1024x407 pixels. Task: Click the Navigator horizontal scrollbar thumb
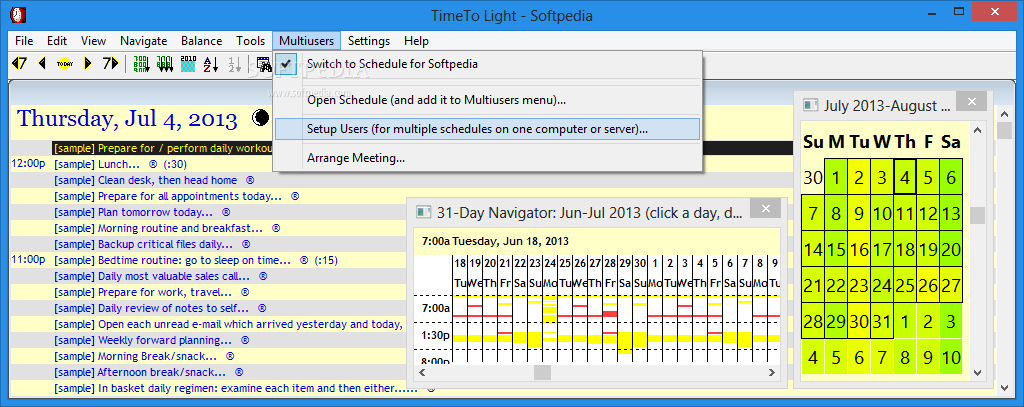pyautogui.click(x=542, y=372)
